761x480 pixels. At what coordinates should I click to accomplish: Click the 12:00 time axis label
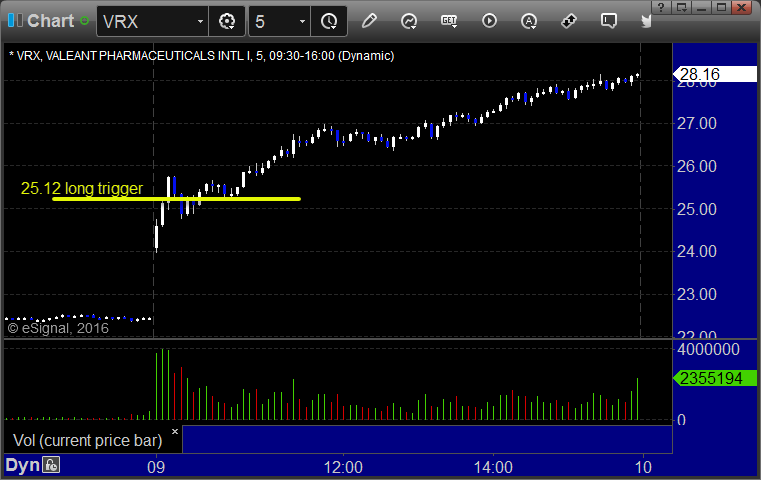click(343, 467)
